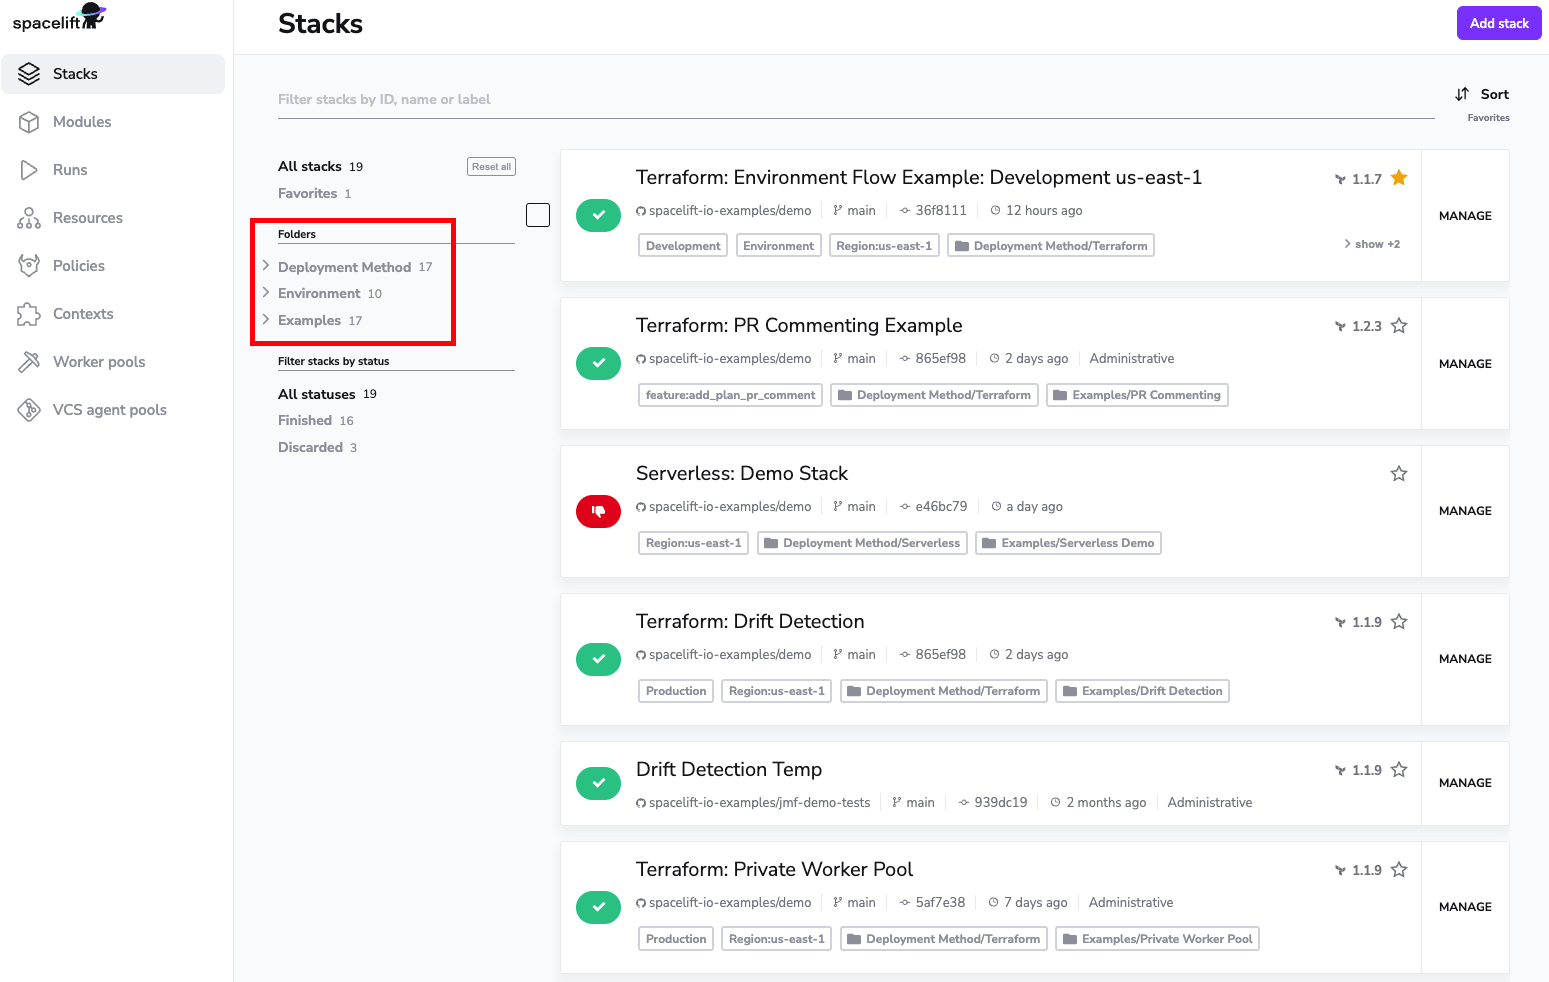The width and height of the screenshot is (1549, 982).
Task: Star the Serverless: Demo Stack
Action: click(1399, 474)
